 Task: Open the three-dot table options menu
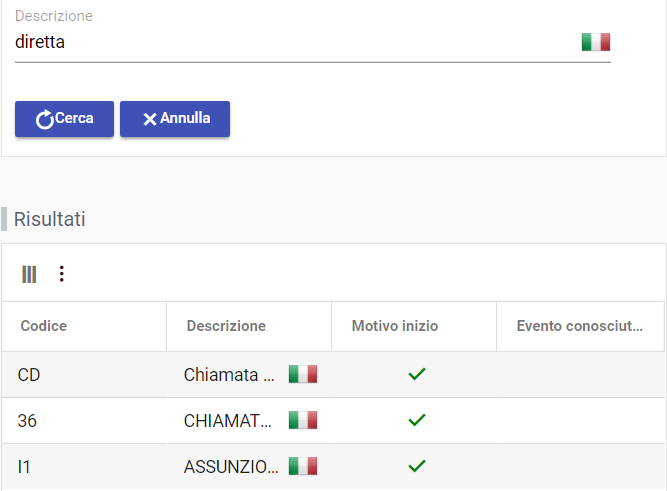pos(61,274)
